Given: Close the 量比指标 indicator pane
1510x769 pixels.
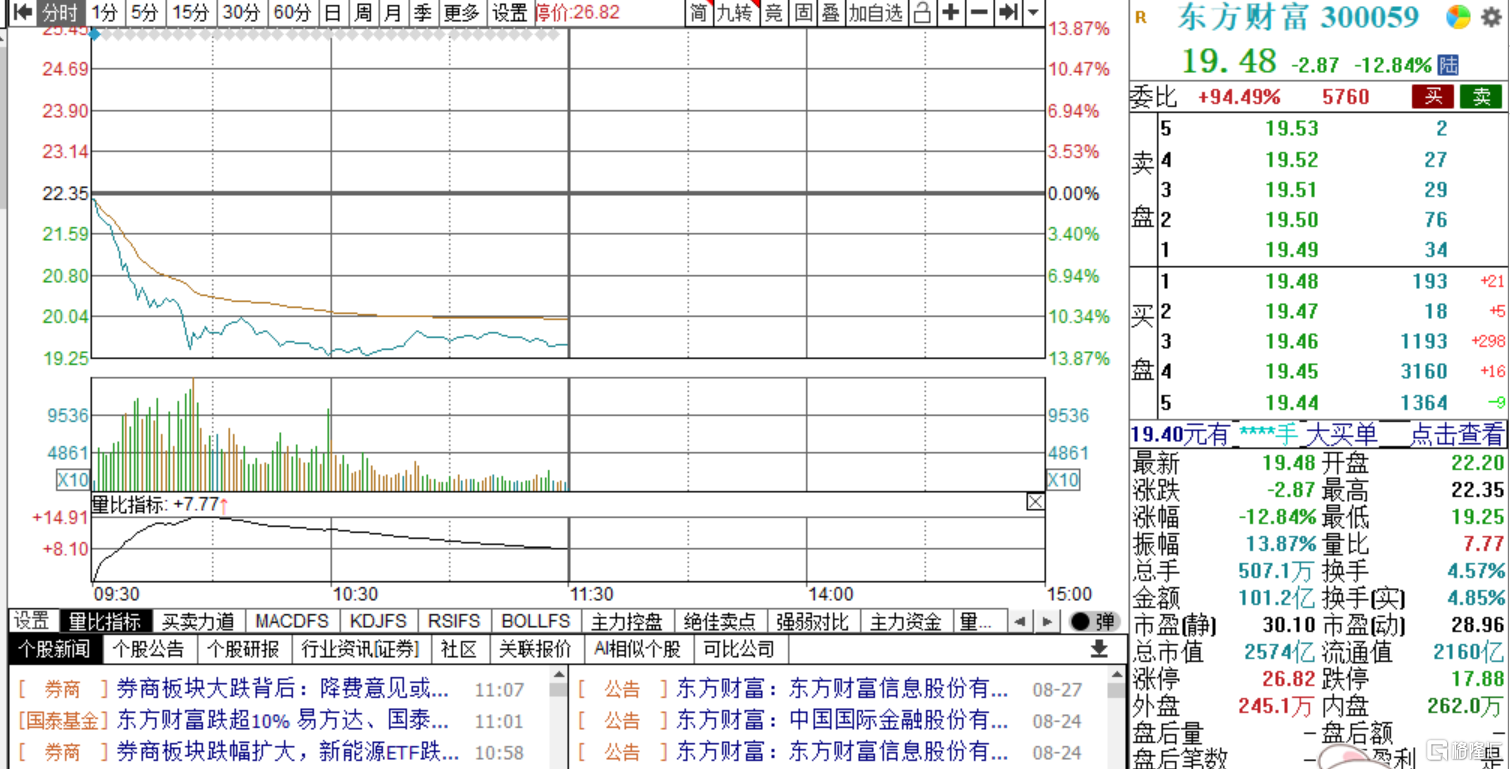Looking at the screenshot, I should [1035, 502].
